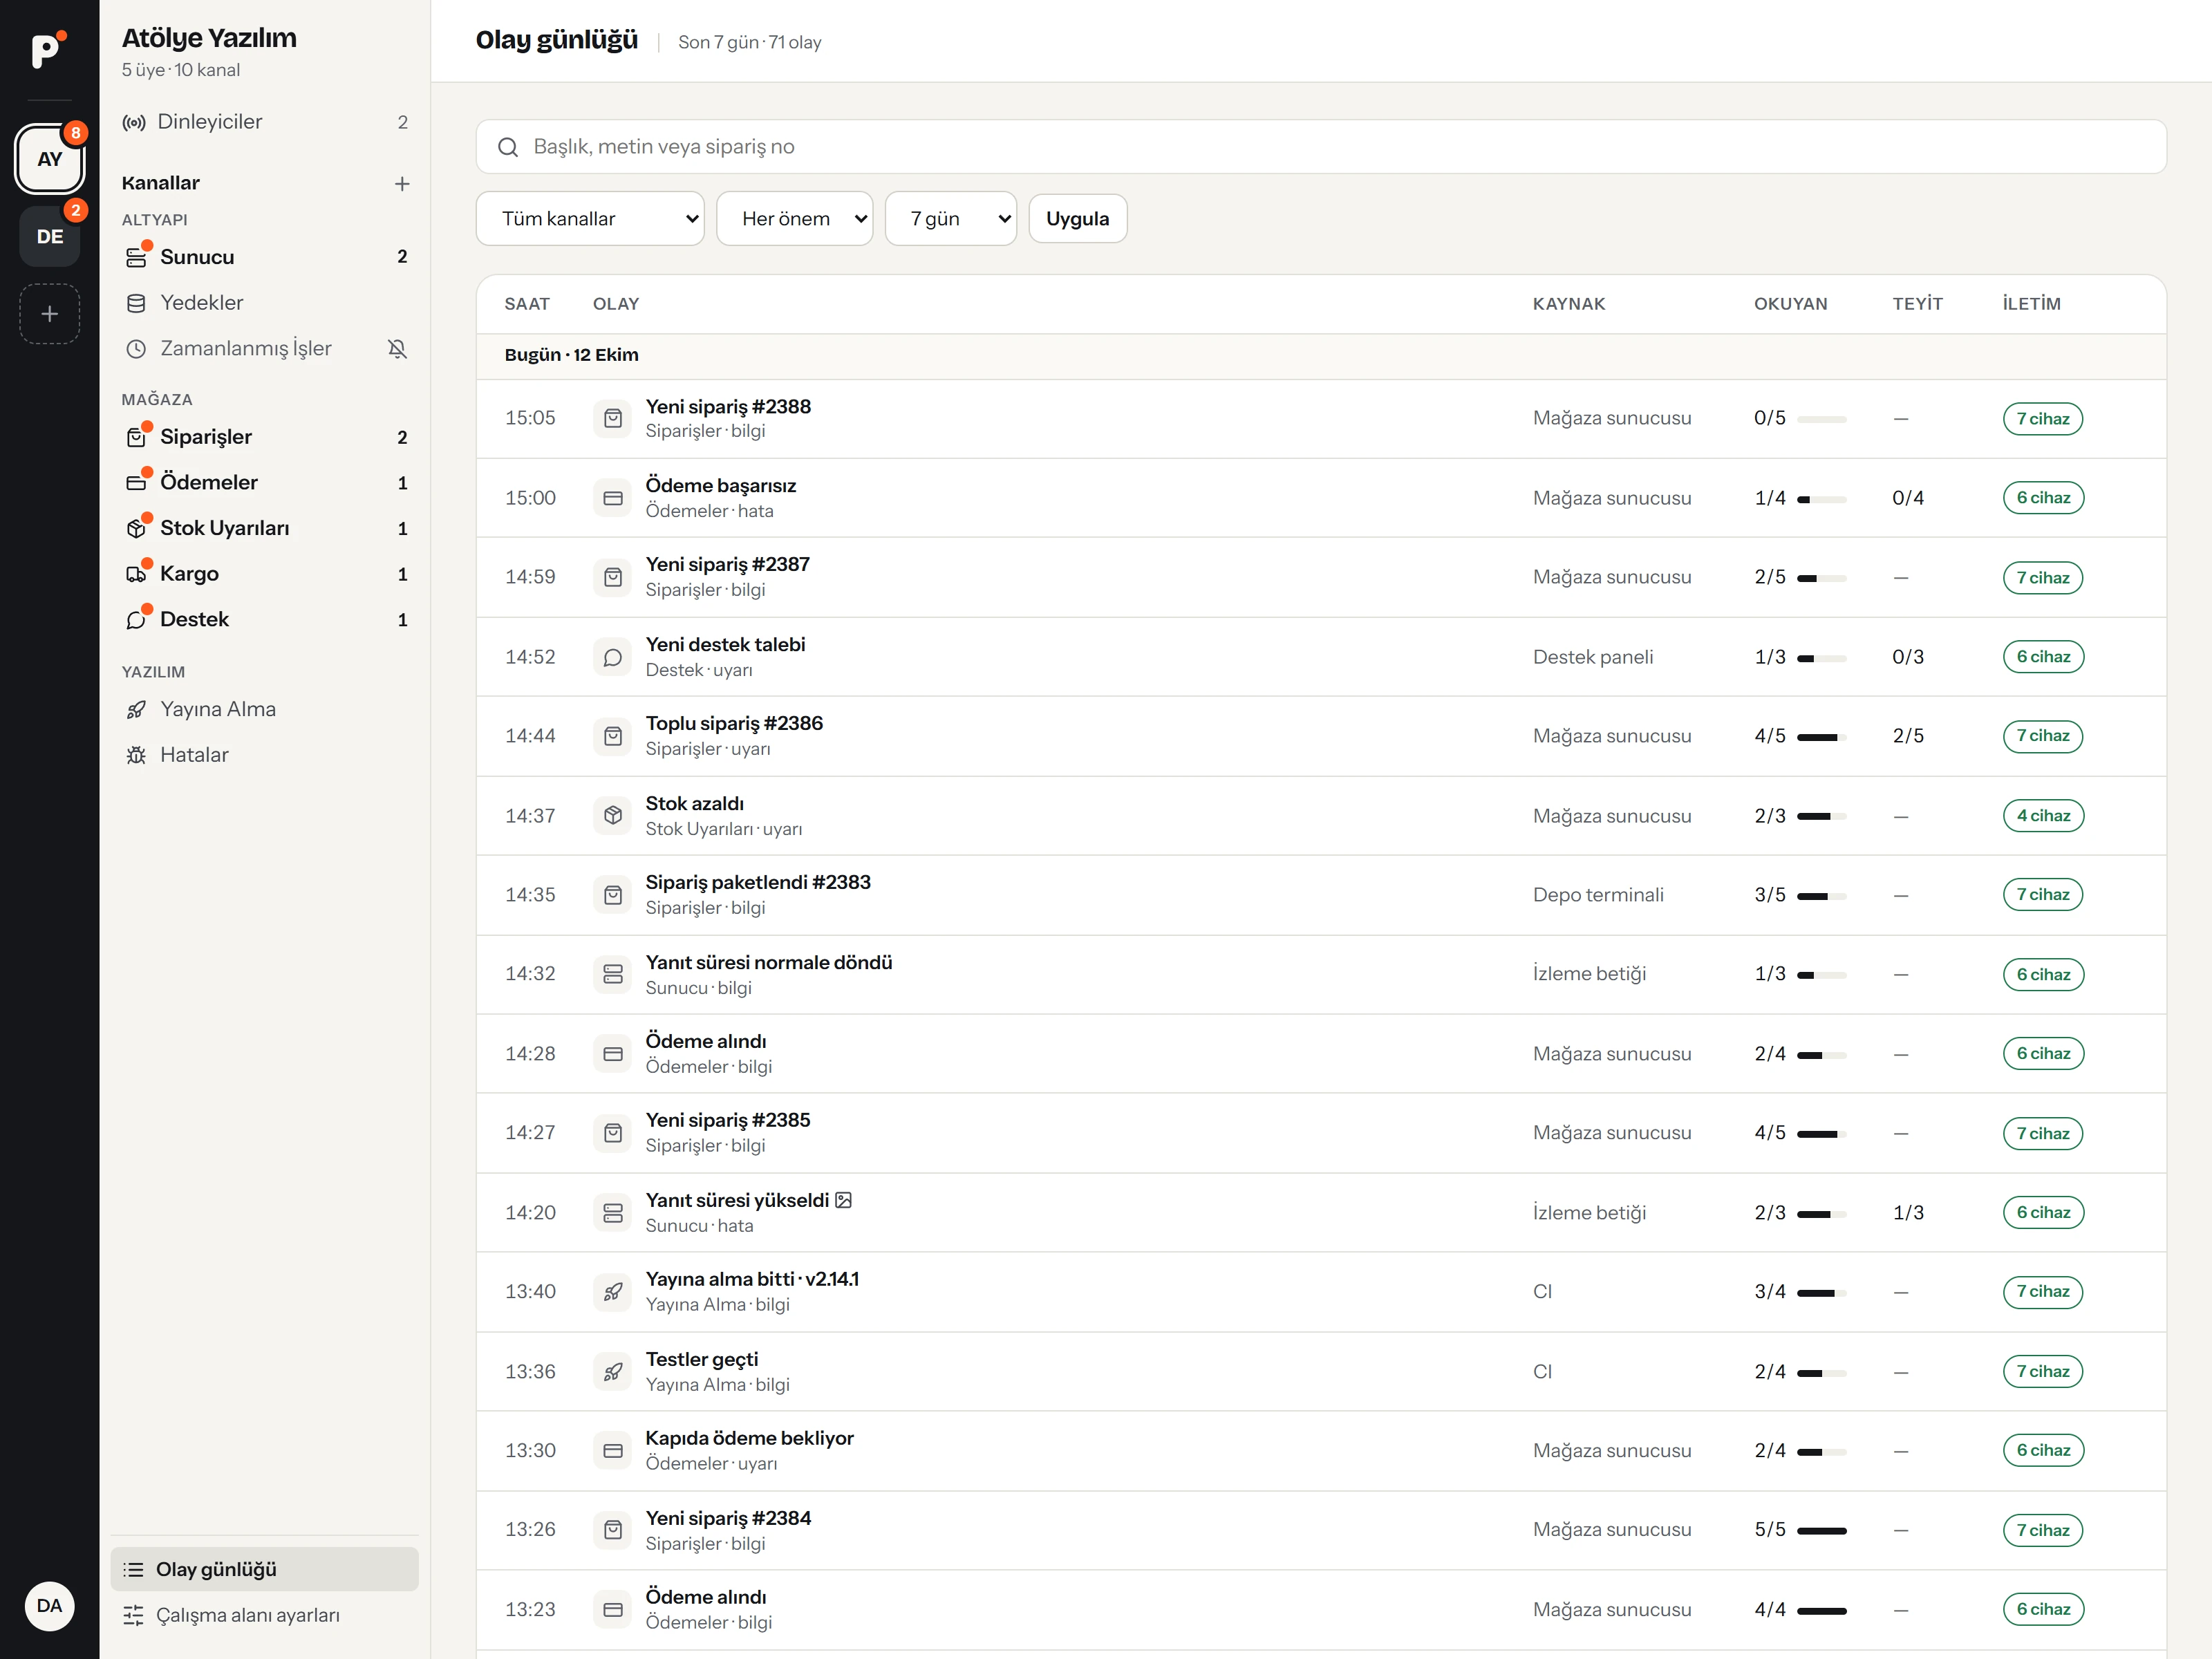2212x1659 pixels.
Task: Click the Uygula apply button
Action: [1077, 219]
